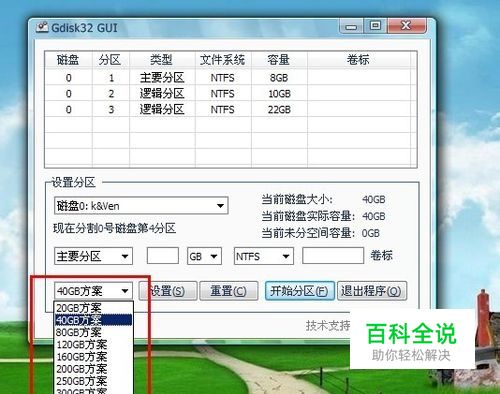This screenshot has height=394, width=500.
Task: Close the Gdisk32 GUI window
Action: [x=406, y=26]
